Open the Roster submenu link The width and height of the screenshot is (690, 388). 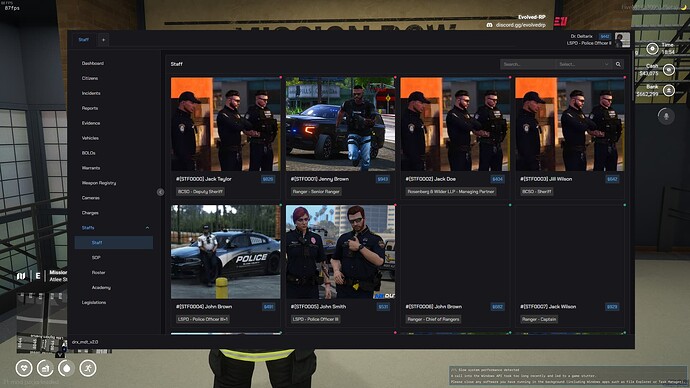click(x=99, y=273)
